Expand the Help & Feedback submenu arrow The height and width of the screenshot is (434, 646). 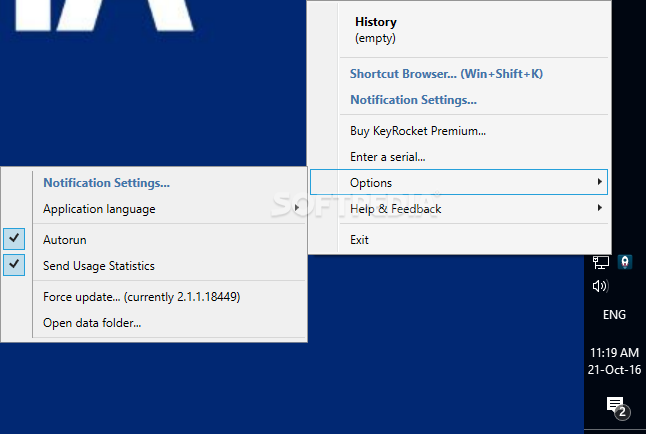click(600, 208)
